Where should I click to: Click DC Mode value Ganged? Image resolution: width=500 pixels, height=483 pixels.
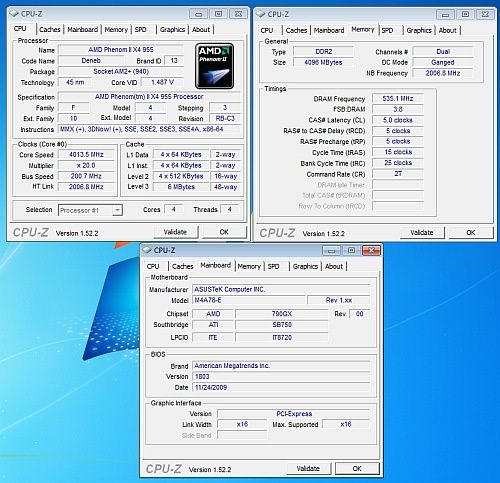click(x=443, y=62)
